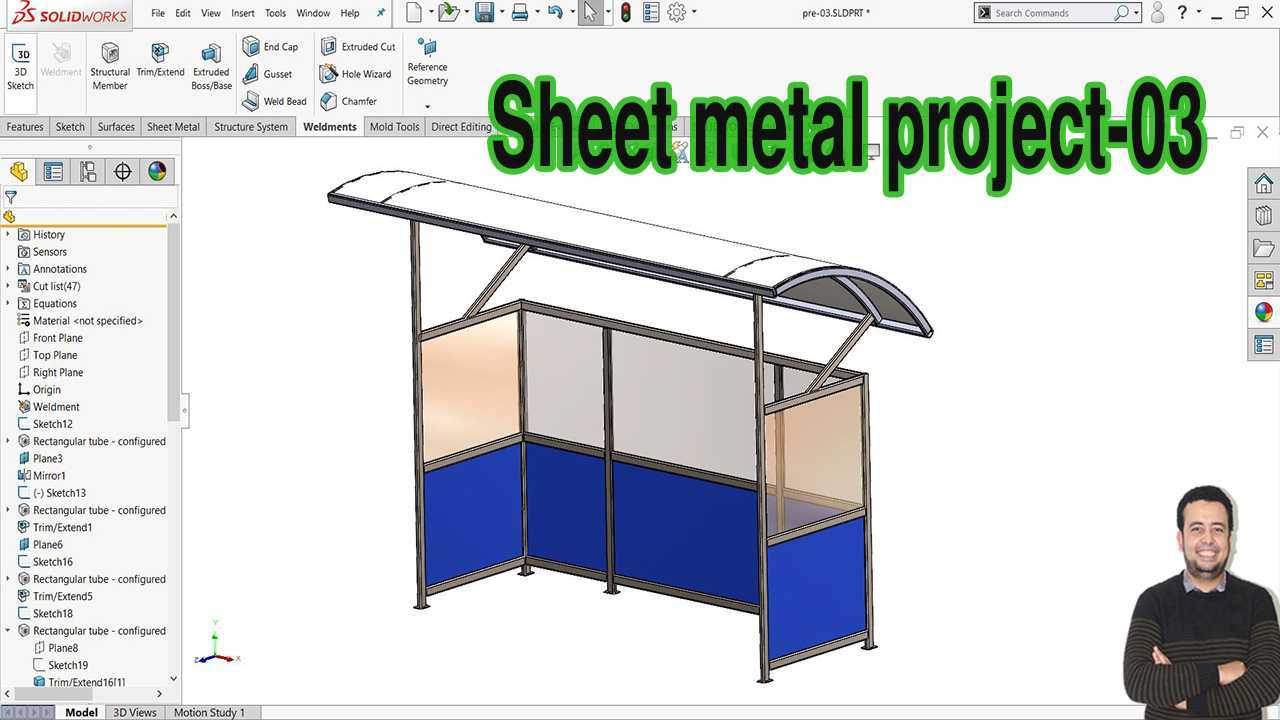Viewport: 1280px width, 720px height.
Task: Add an End Cap
Action: click(271, 47)
